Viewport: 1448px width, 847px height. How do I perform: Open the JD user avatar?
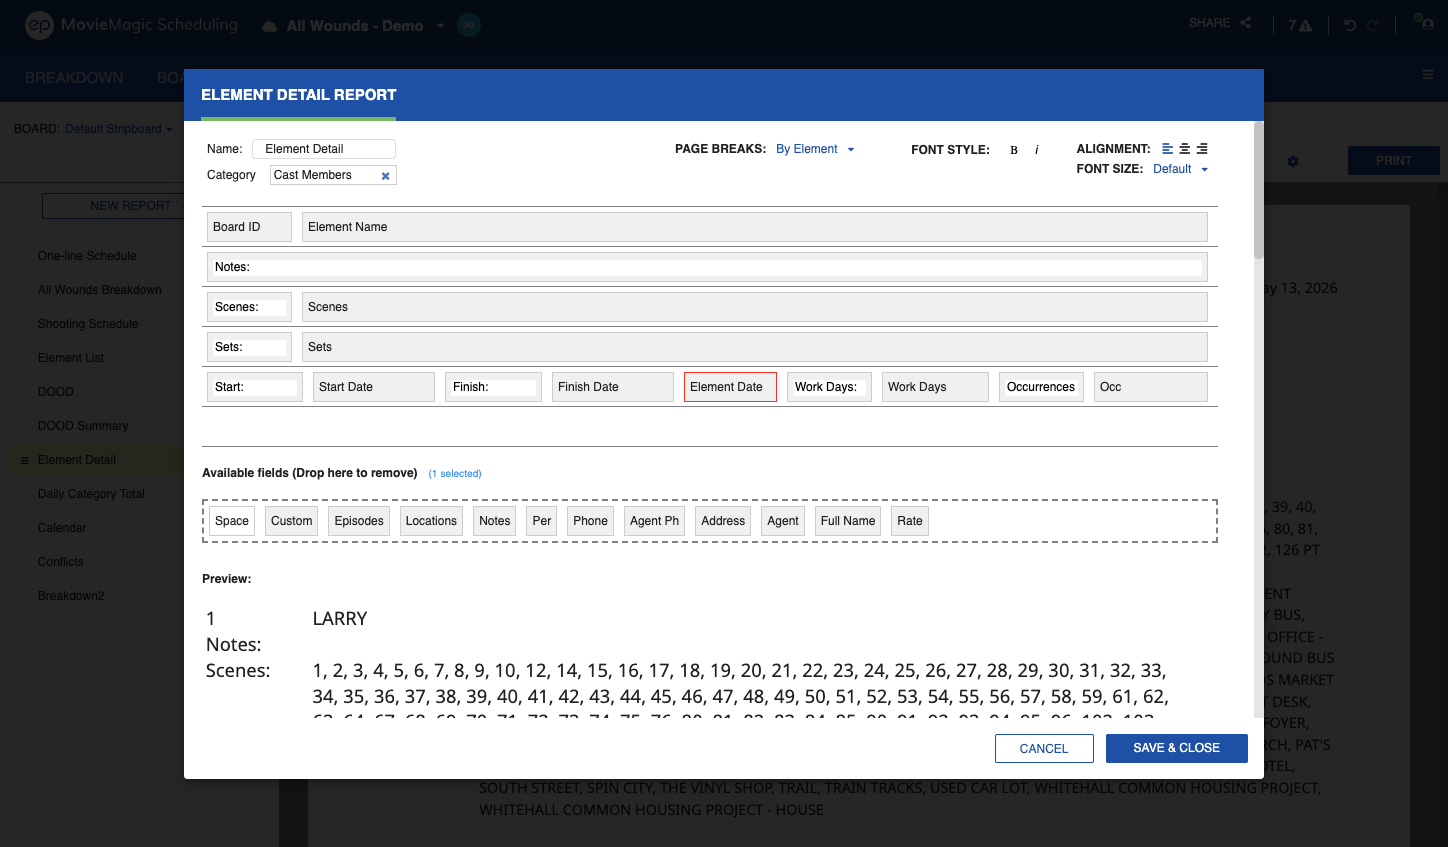point(469,25)
